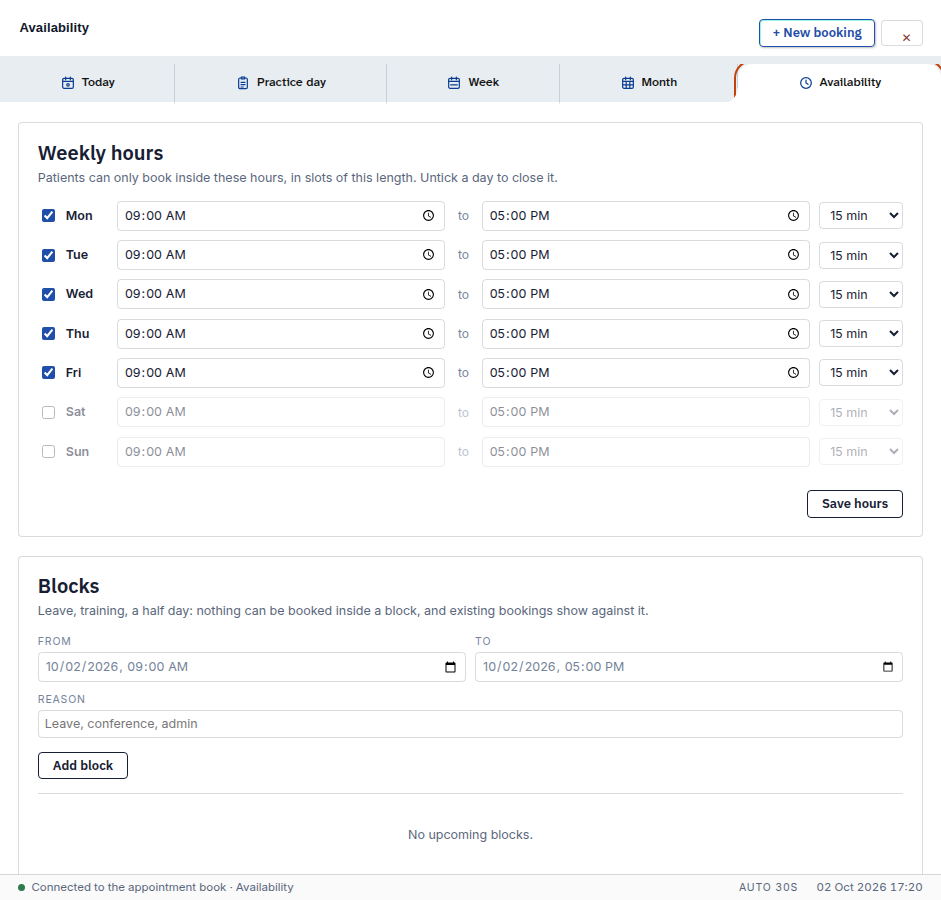Open time picker clock for Tue start time
941x900 pixels.
428,255
